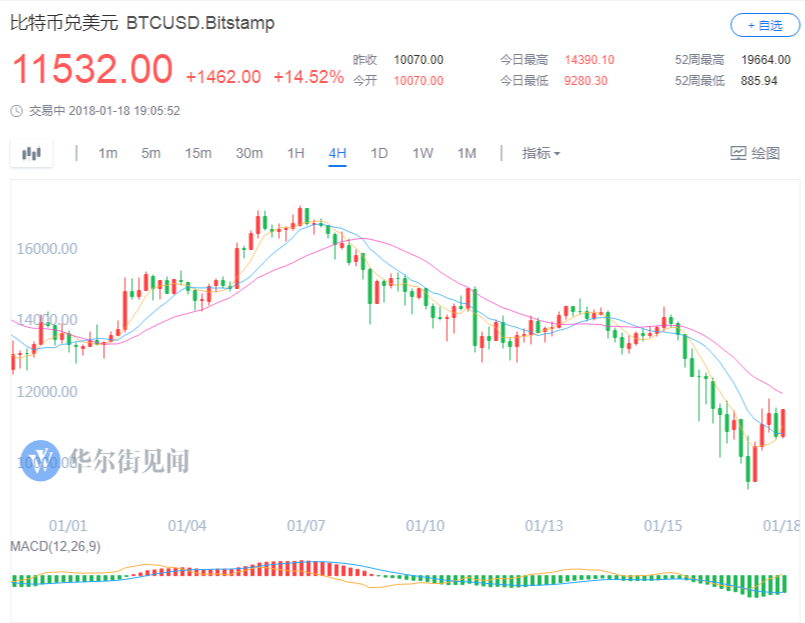The image size is (805, 623).
Task: Switch to 30m timeframe
Action: [x=249, y=153]
